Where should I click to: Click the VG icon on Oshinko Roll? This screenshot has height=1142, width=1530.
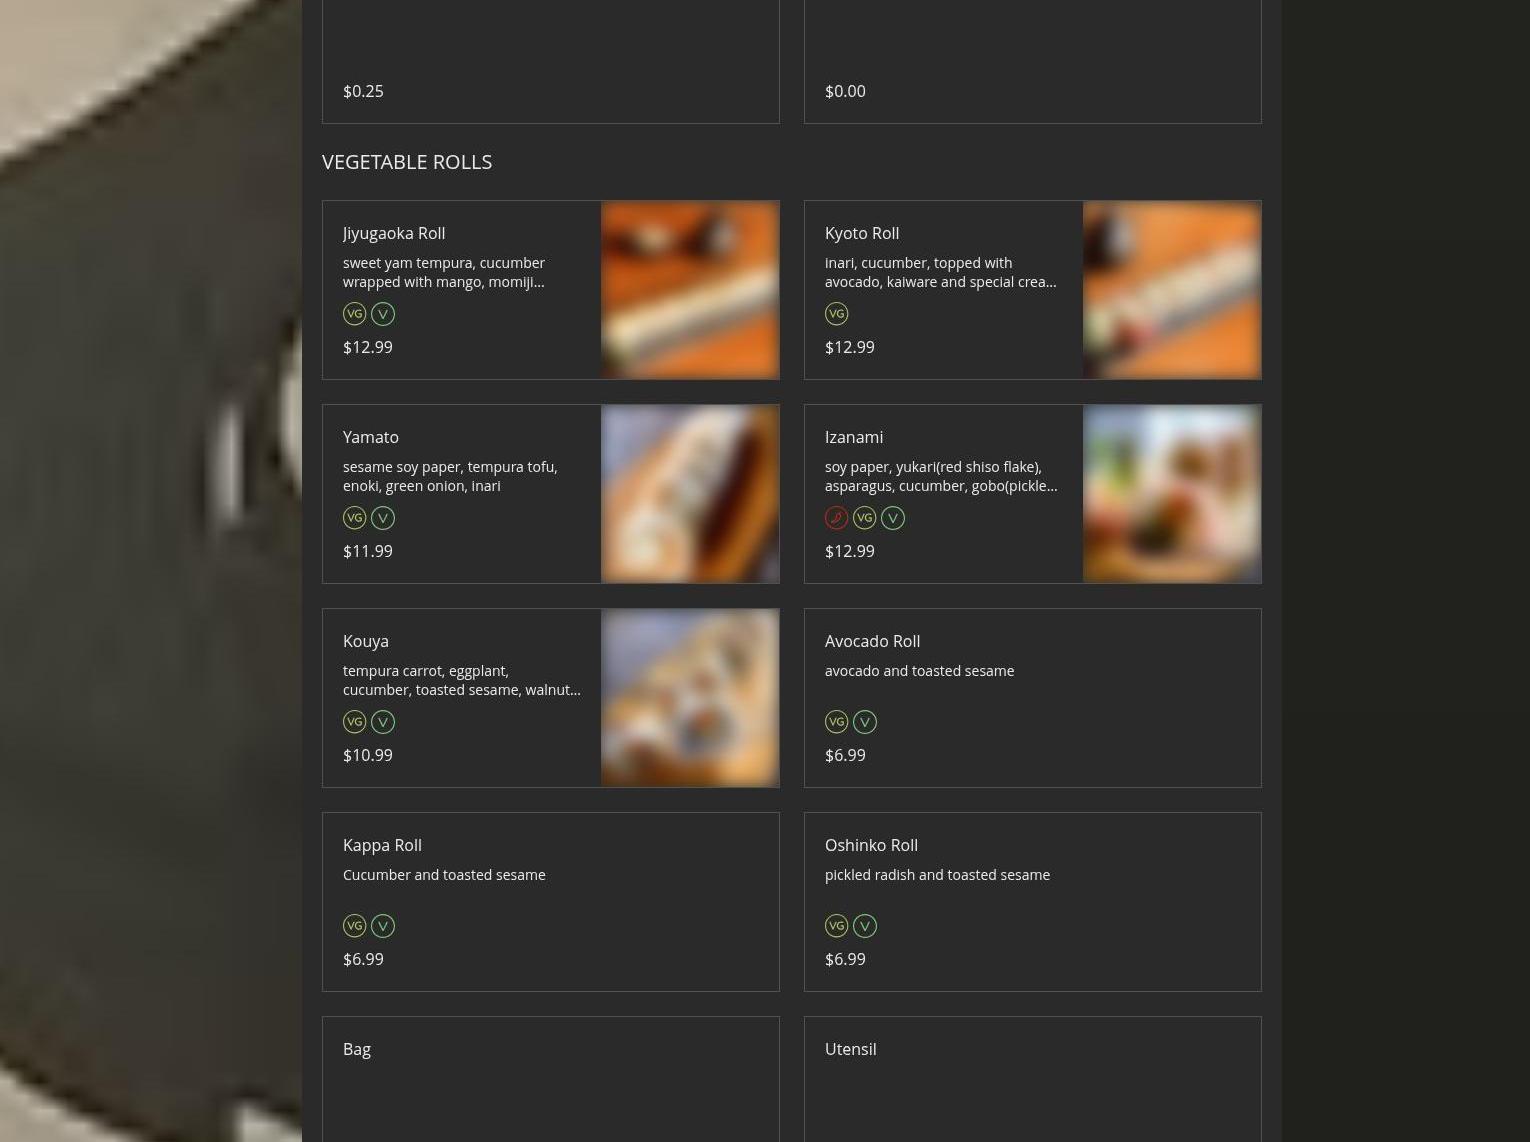click(836, 926)
